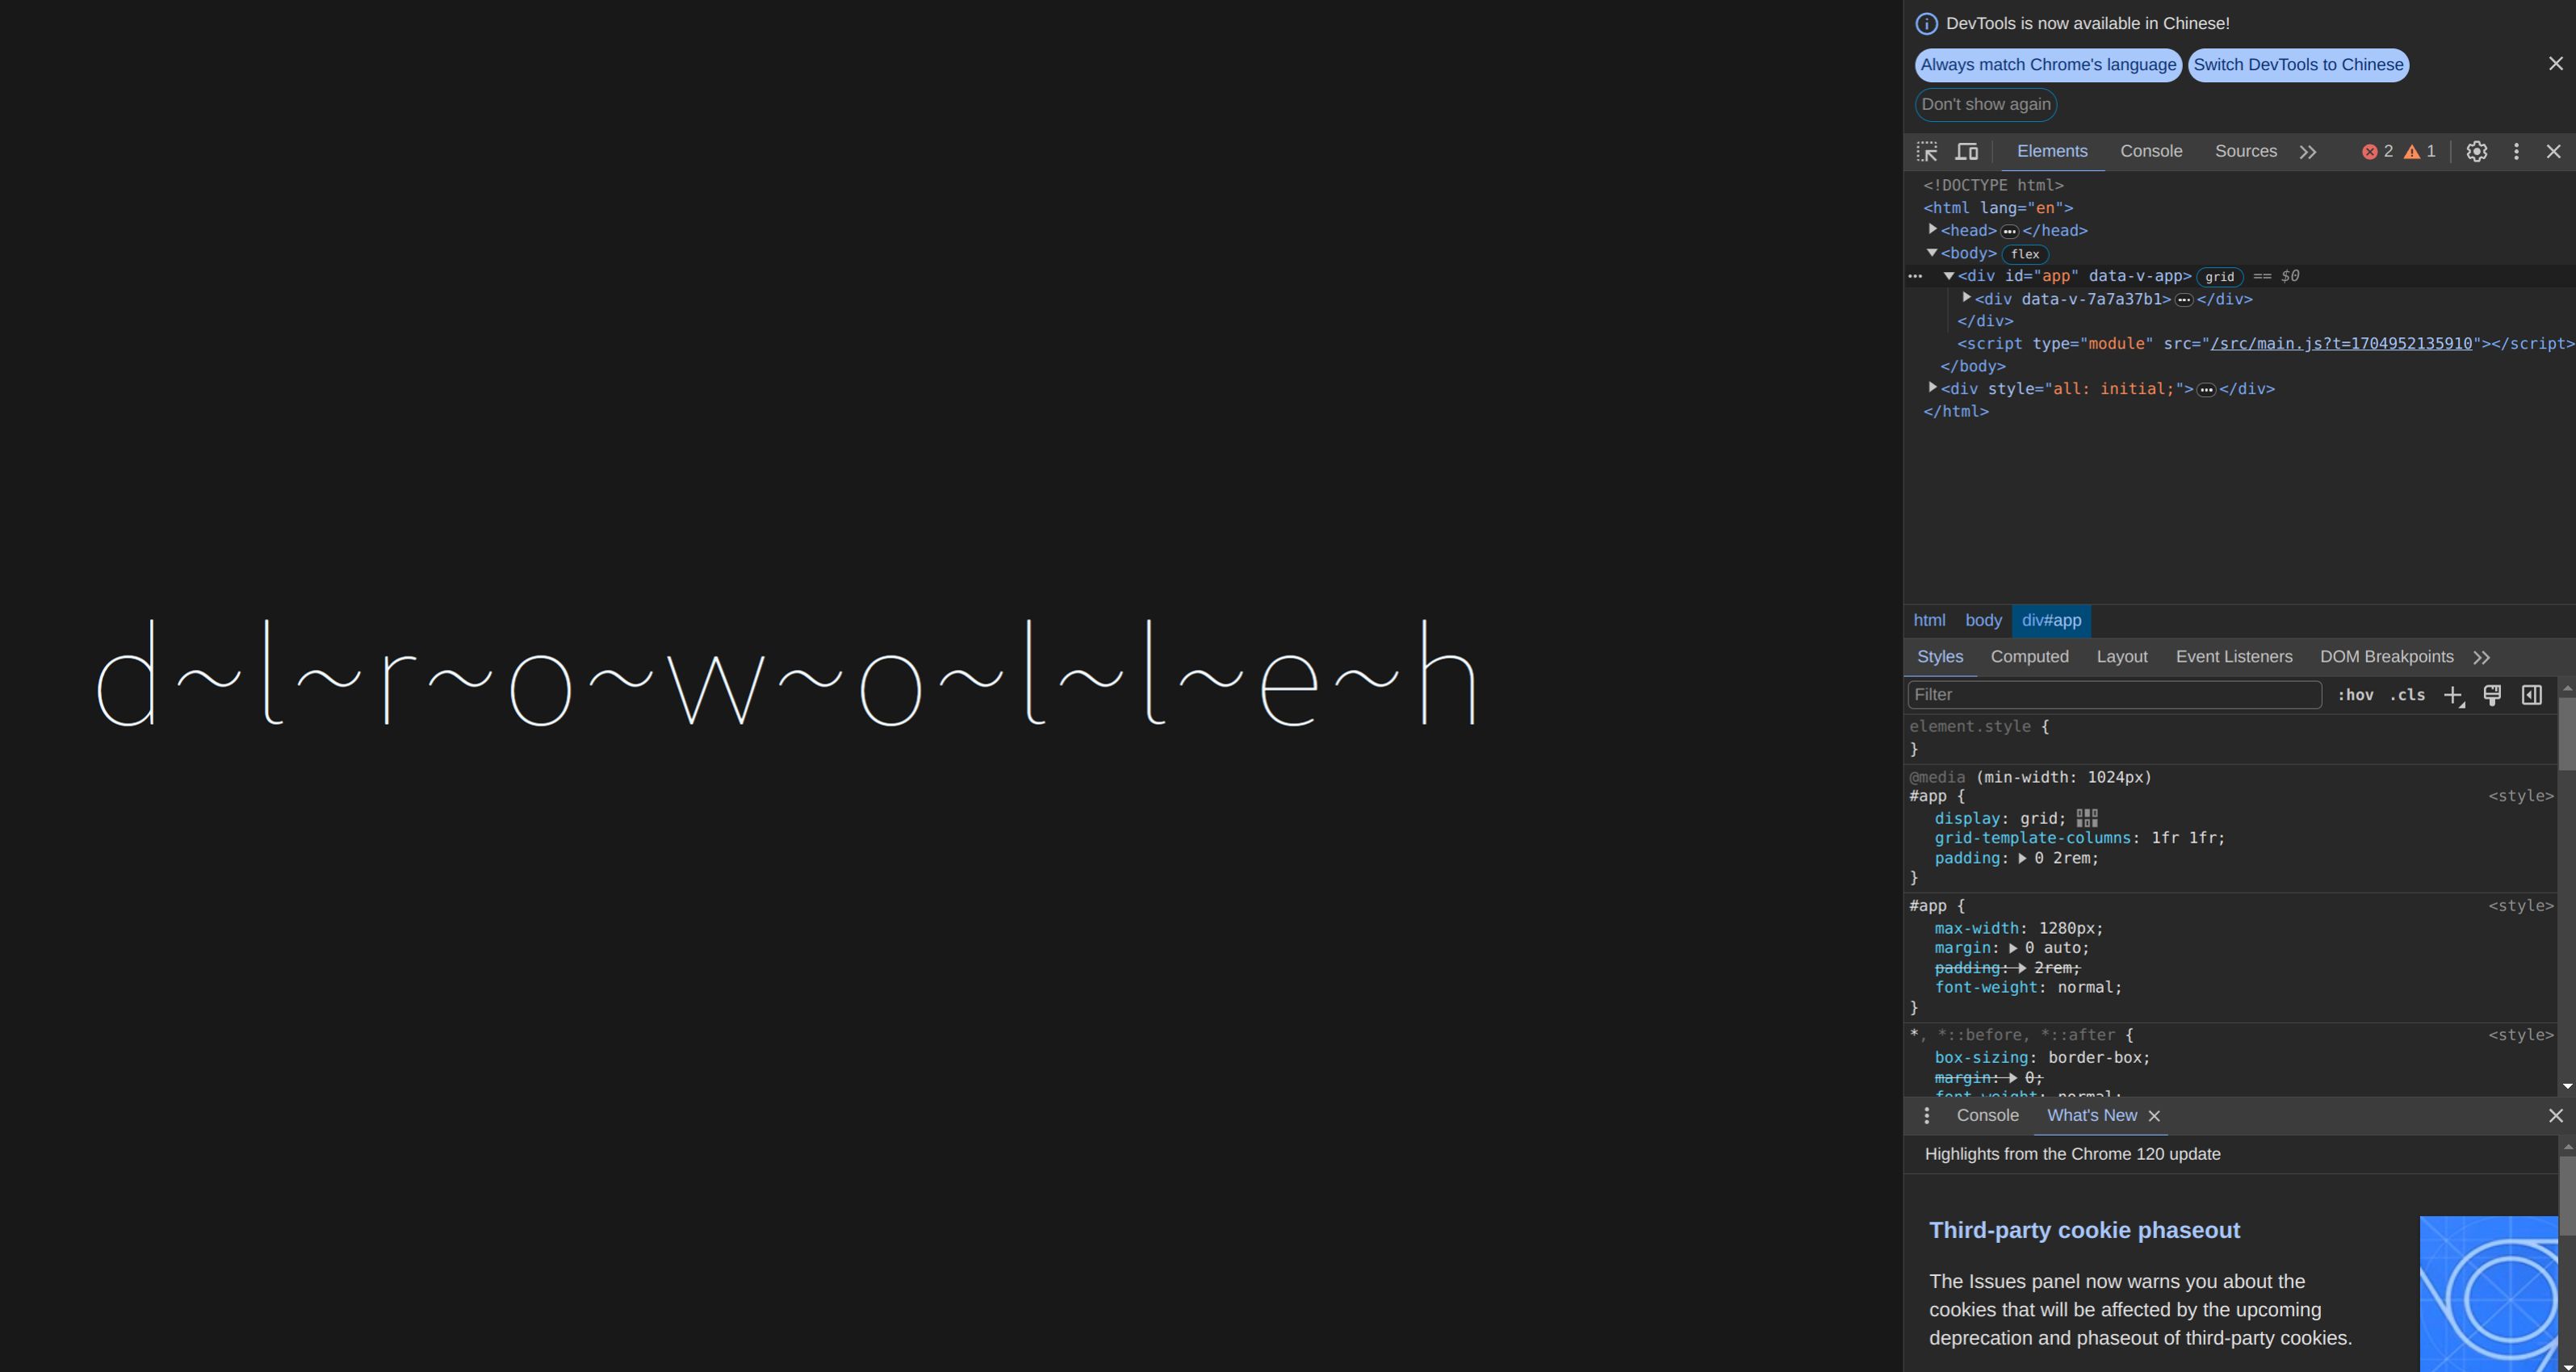Collapse the body element node
Viewport: 2576px width, 1372px height.
coord(1933,253)
